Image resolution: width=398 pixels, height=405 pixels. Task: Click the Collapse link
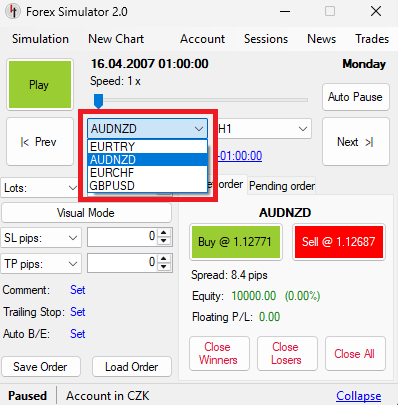click(358, 396)
